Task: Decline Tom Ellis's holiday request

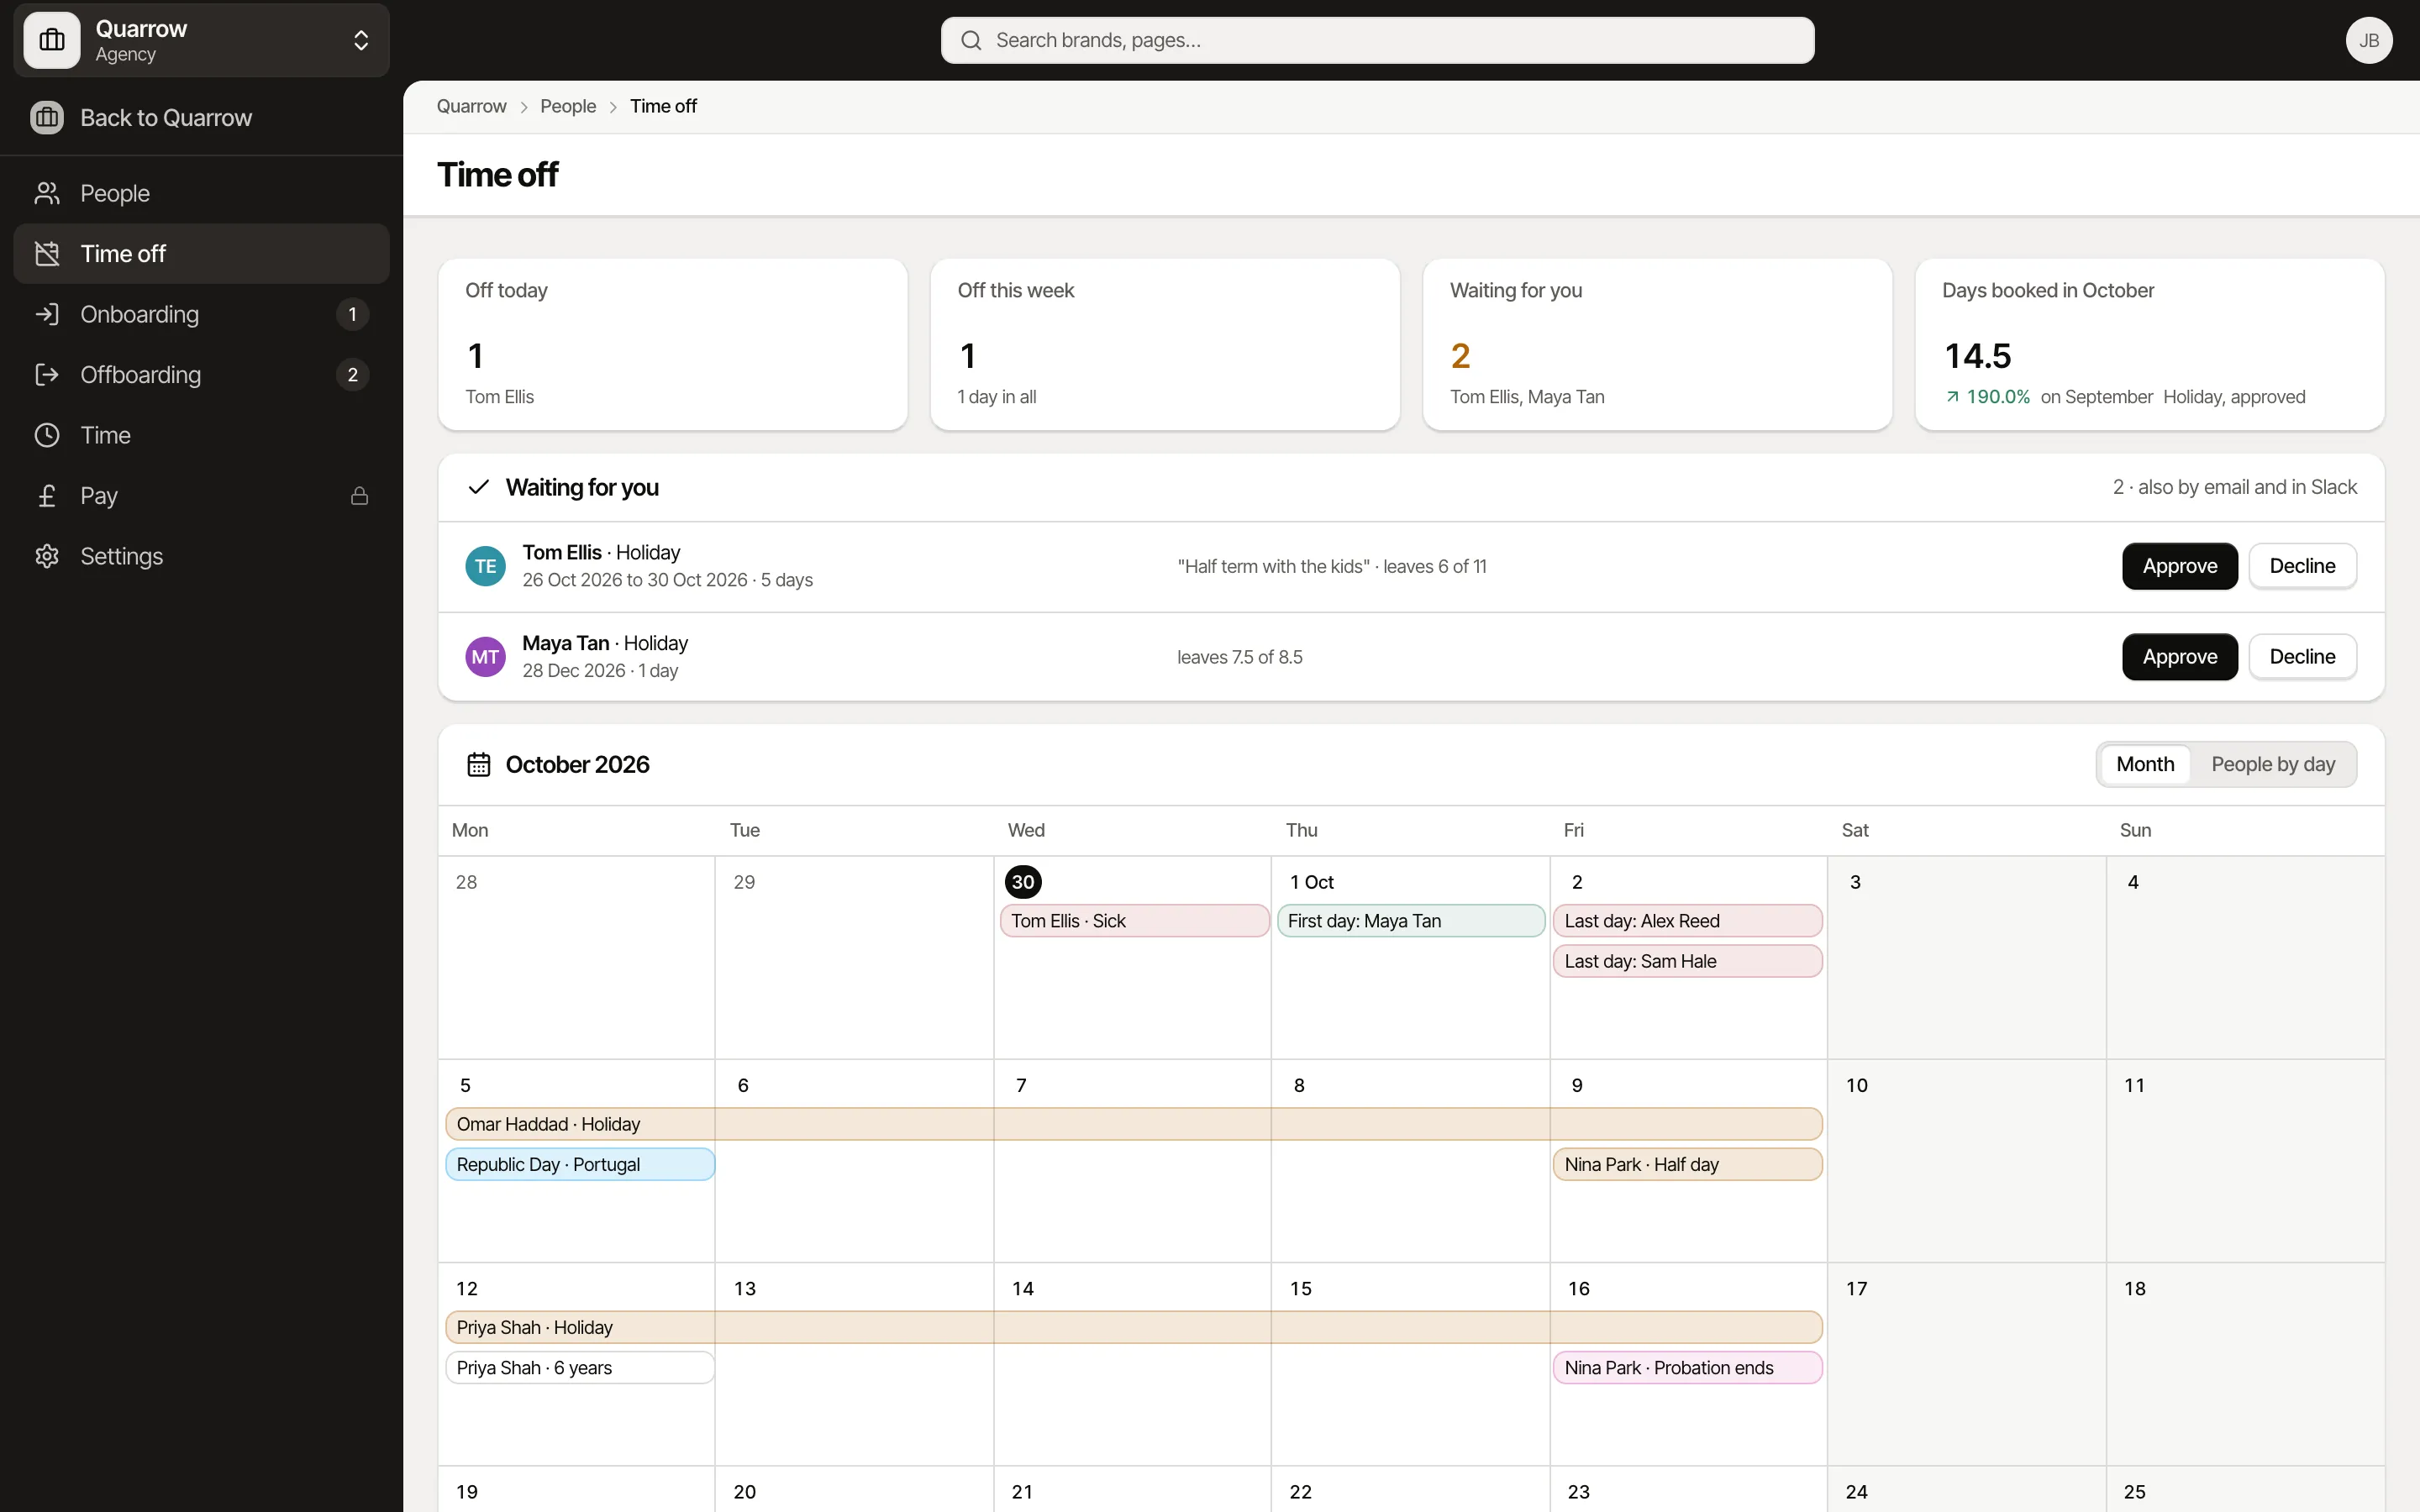Action: coord(2302,566)
